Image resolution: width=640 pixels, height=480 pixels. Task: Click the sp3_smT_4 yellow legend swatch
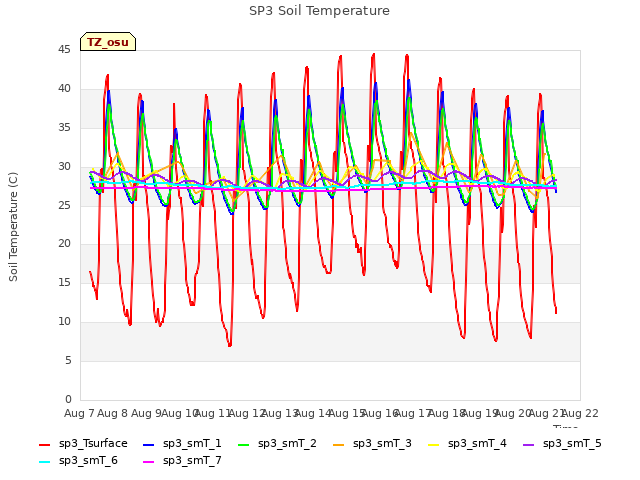433,444
